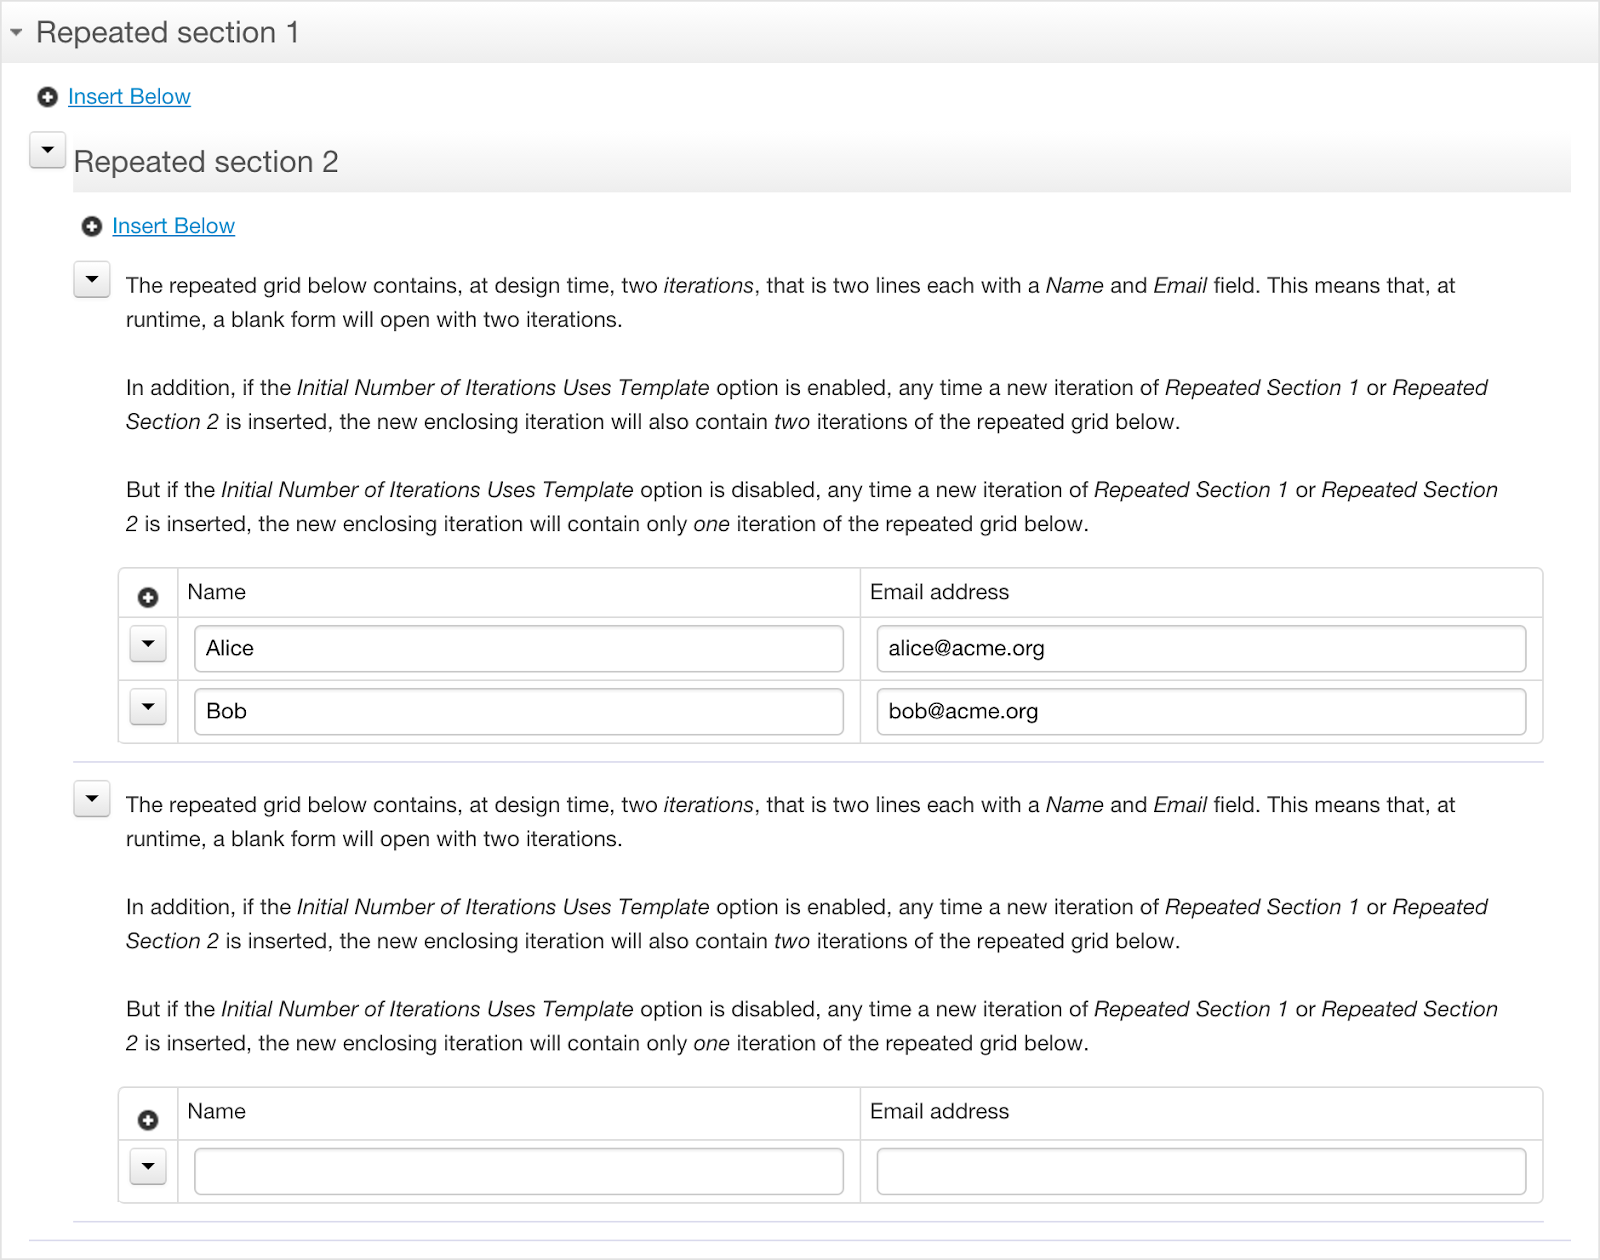Click the plus icon beside the Repeated section 1 Insert Below link
The width and height of the screenshot is (1600, 1260).
pyautogui.click(x=47, y=97)
